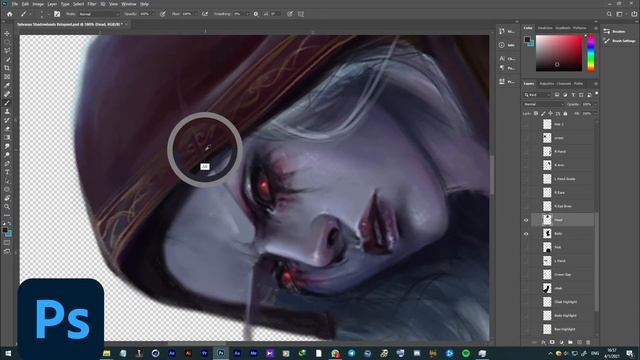
Task: Toggle pressure for brush size
Action: click(290, 14)
